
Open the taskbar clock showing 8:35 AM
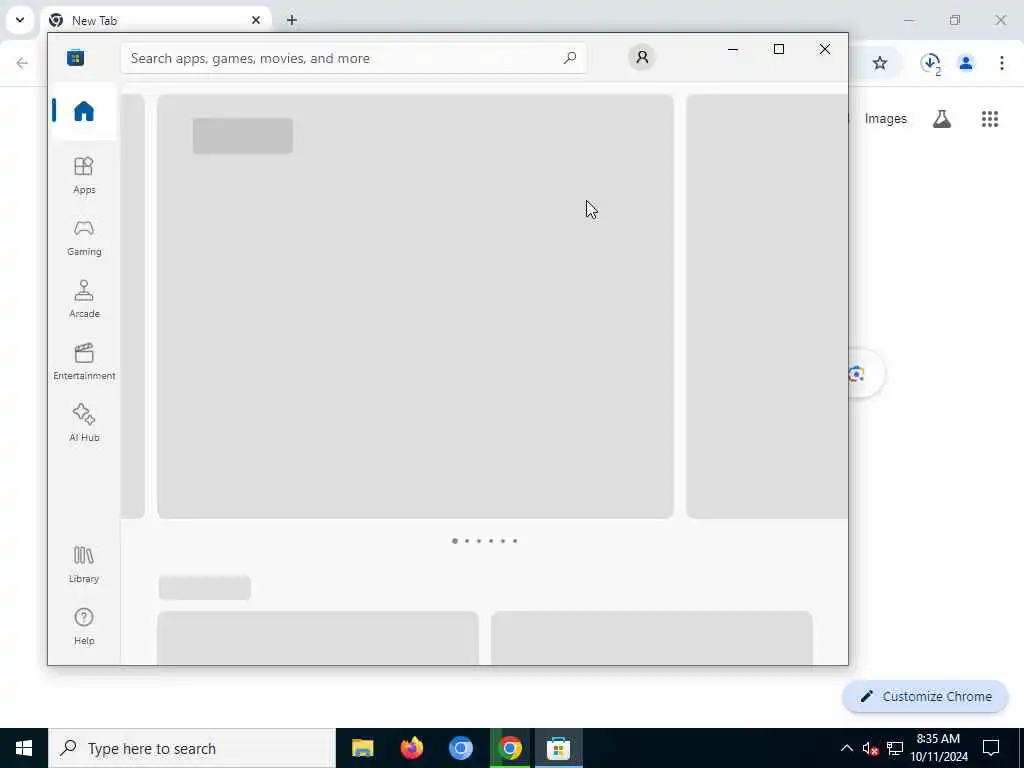pos(938,748)
